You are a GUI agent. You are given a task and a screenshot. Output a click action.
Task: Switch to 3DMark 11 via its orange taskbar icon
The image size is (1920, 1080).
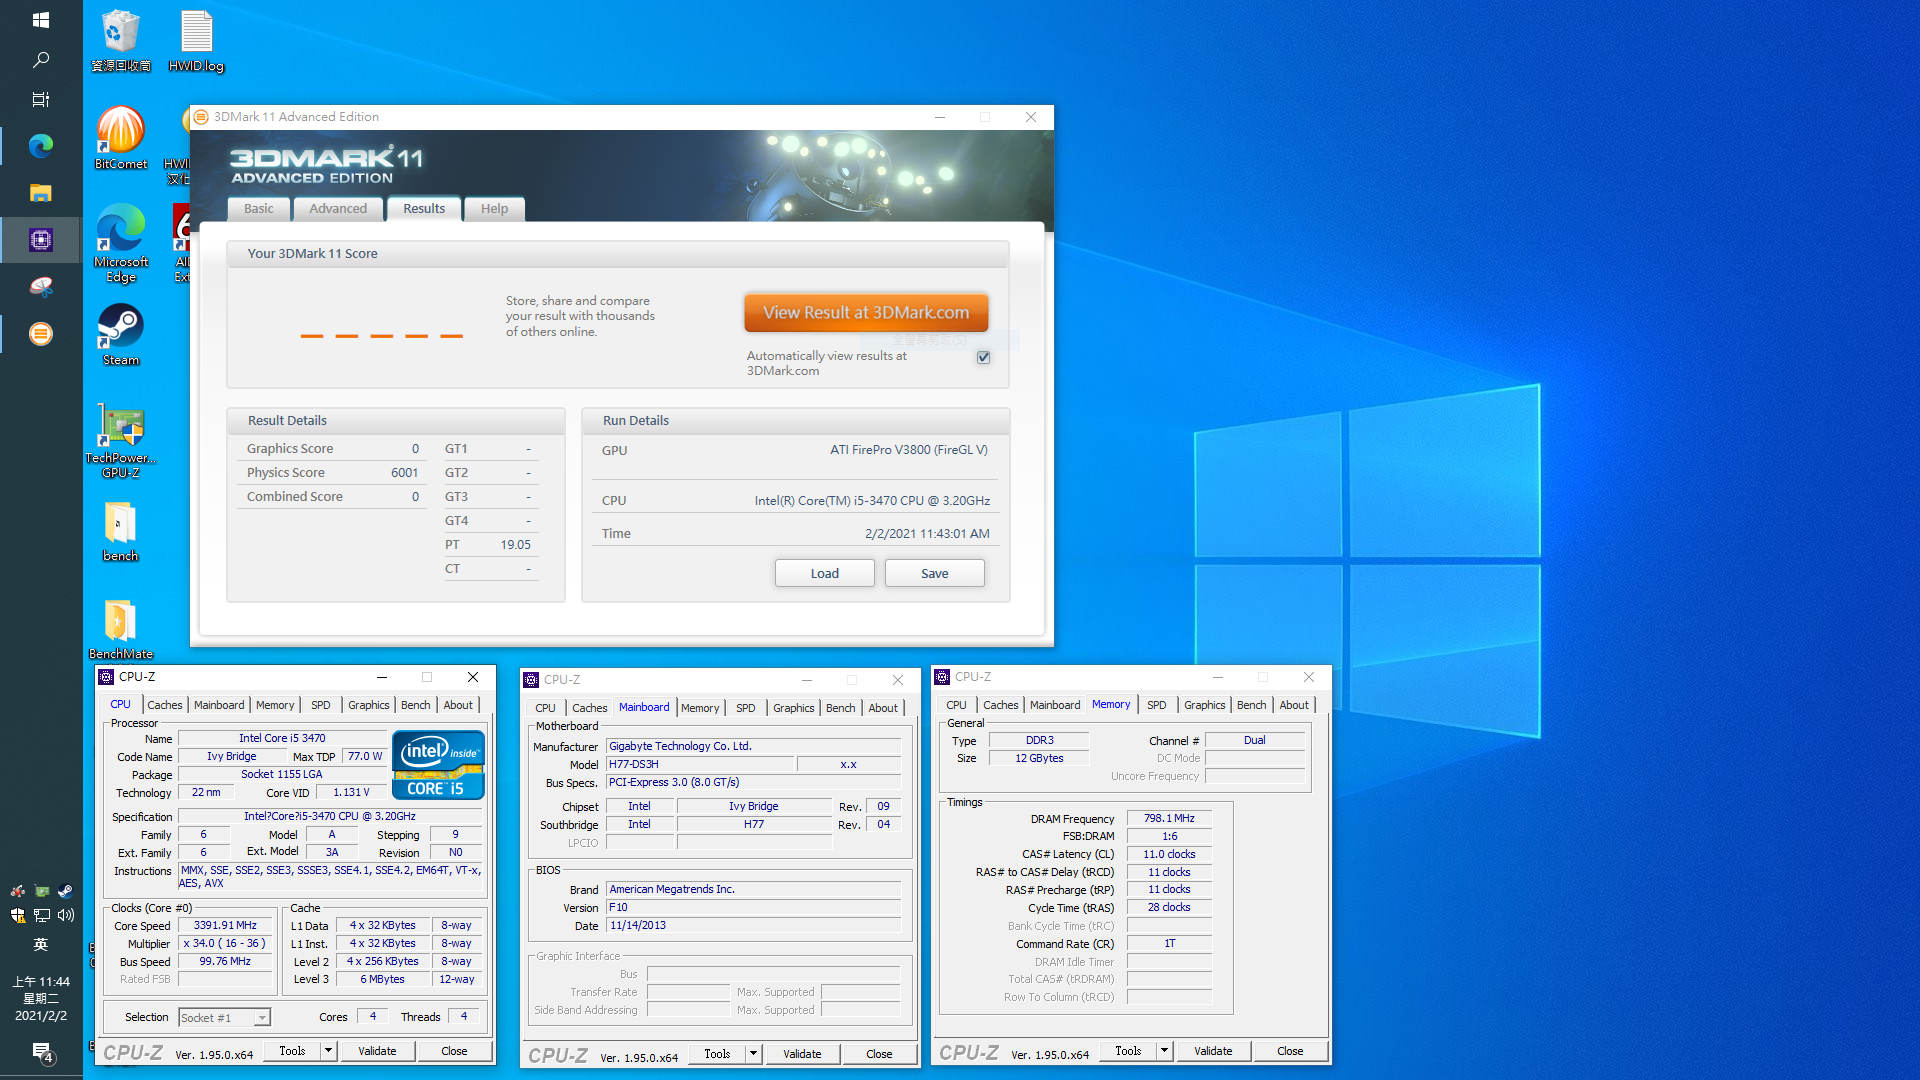click(41, 334)
